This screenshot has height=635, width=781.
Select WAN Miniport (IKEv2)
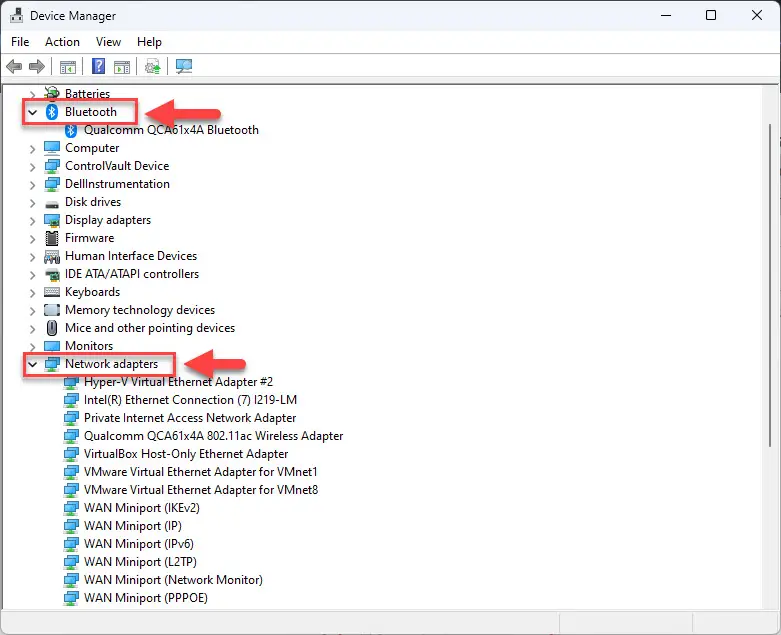141,508
